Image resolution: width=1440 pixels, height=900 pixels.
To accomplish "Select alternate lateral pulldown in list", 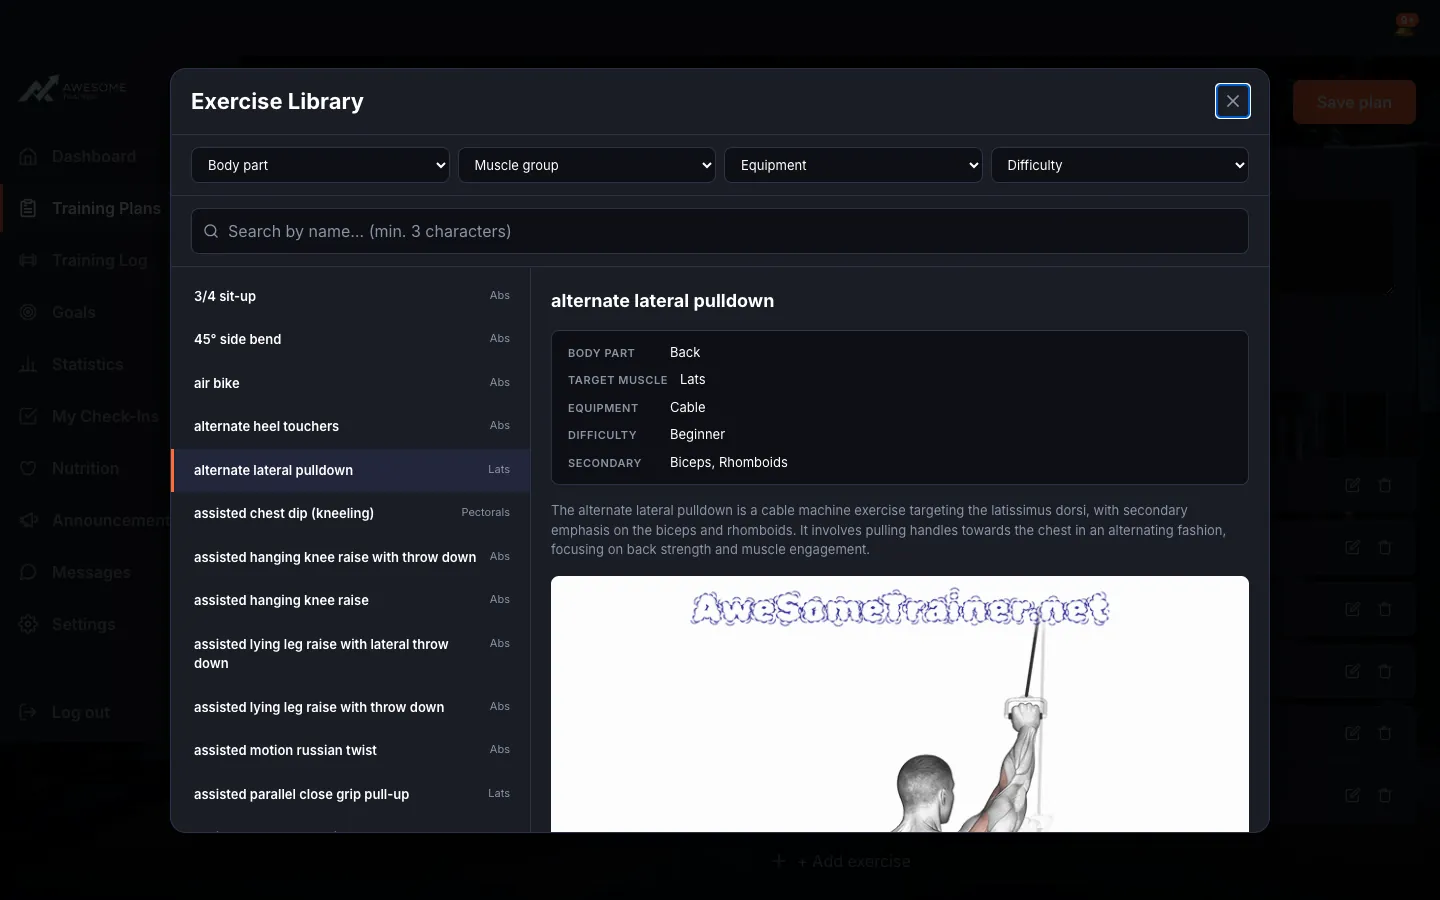I will (351, 470).
